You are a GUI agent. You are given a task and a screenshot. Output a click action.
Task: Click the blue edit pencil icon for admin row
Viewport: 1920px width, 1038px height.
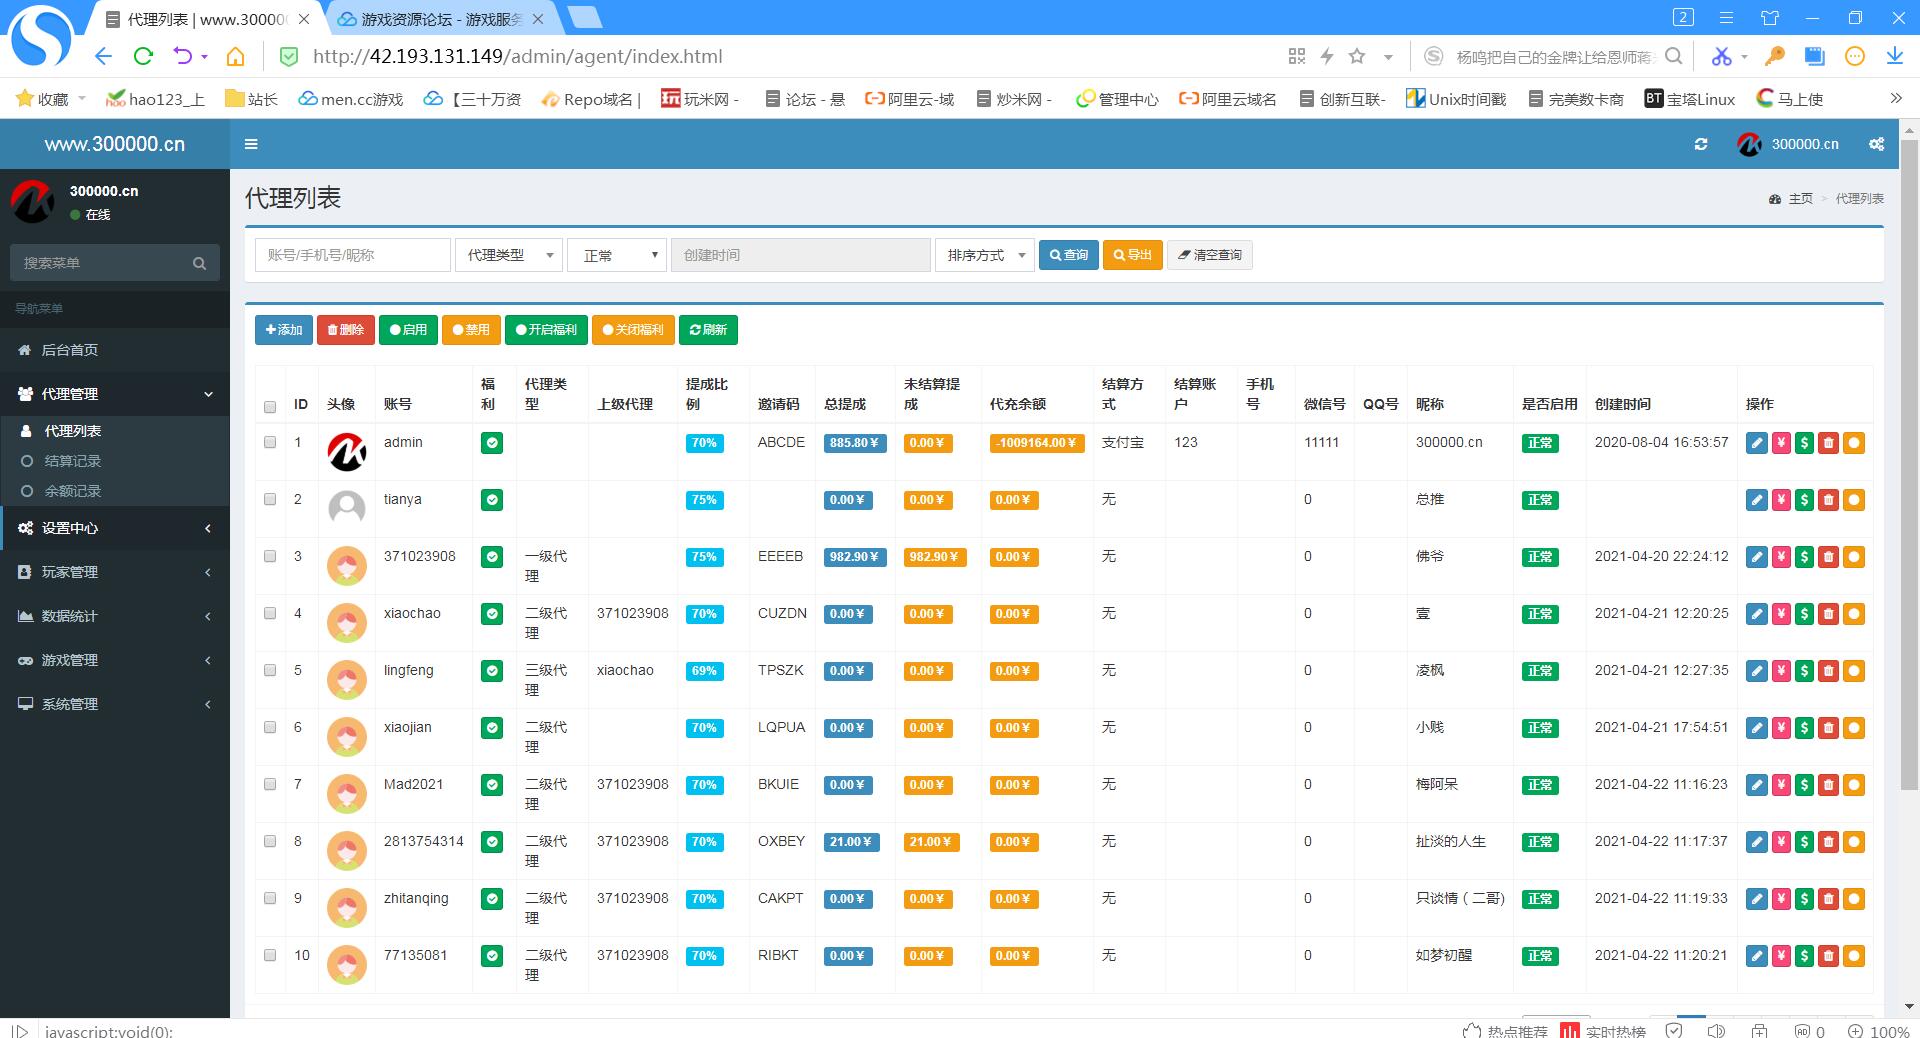[x=1756, y=443]
